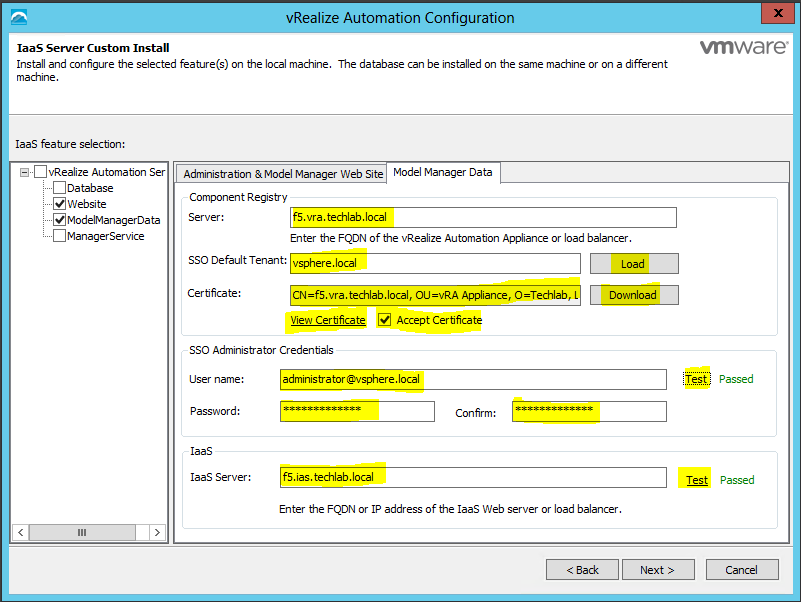801x602 pixels.
Task: Click the "SSO Administrator Credentials" group label
Action: pyautogui.click(x=261, y=350)
